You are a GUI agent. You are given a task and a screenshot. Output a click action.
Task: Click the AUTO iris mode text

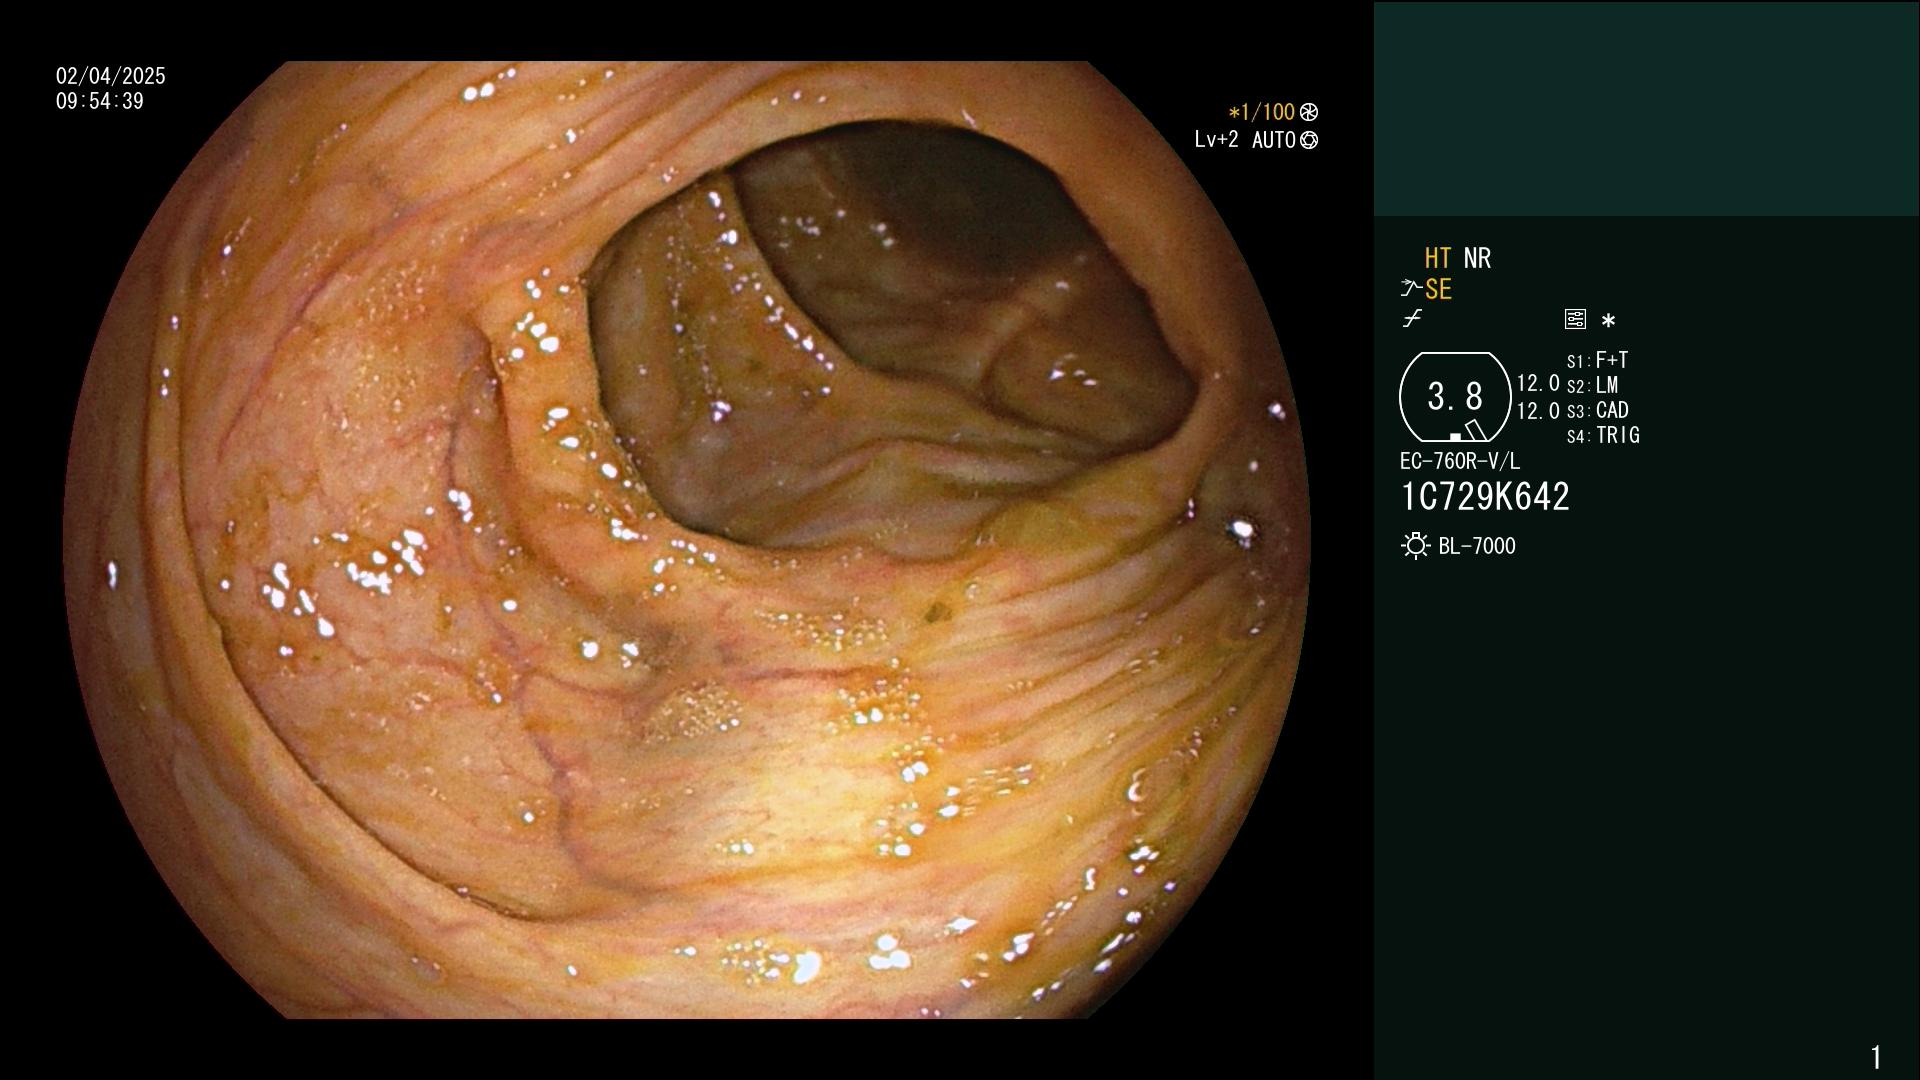click(x=1274, y=140)
